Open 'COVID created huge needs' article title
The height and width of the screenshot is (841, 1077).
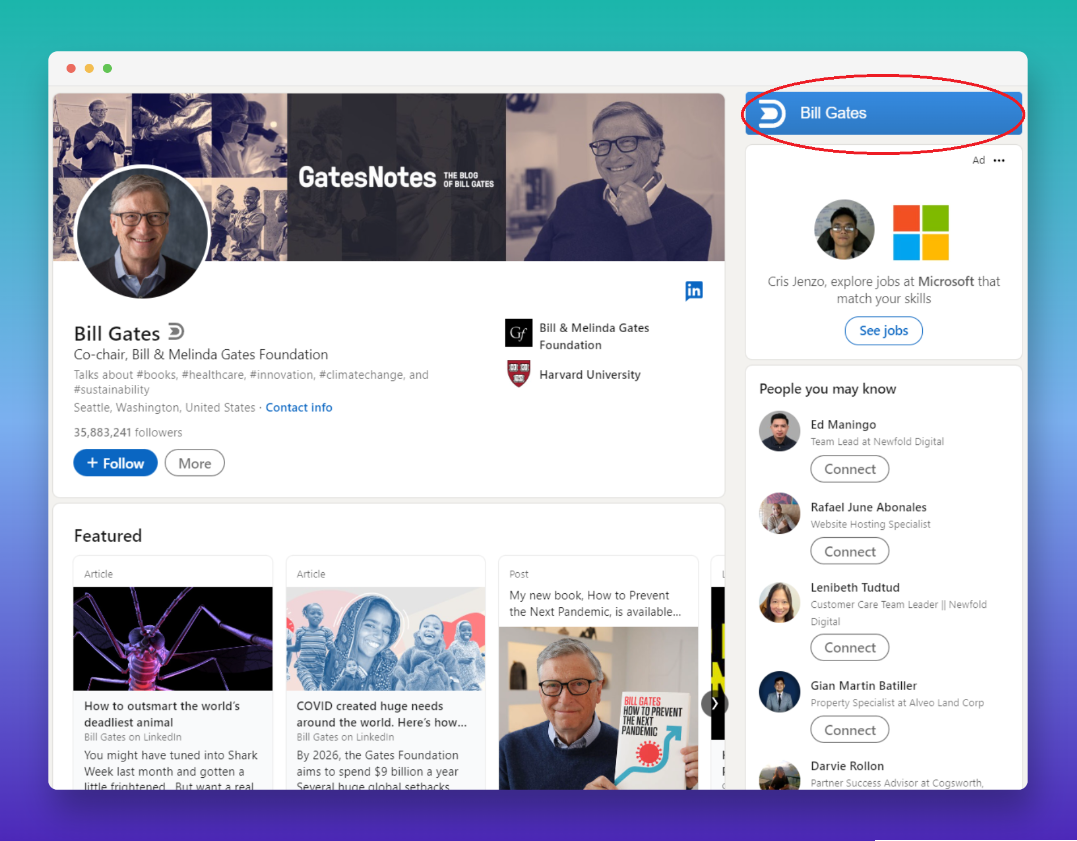381,714
